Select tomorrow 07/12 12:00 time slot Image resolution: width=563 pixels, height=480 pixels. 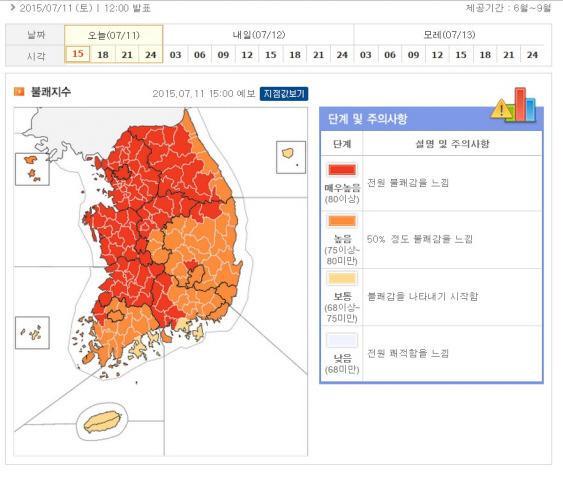coord(247,55)
